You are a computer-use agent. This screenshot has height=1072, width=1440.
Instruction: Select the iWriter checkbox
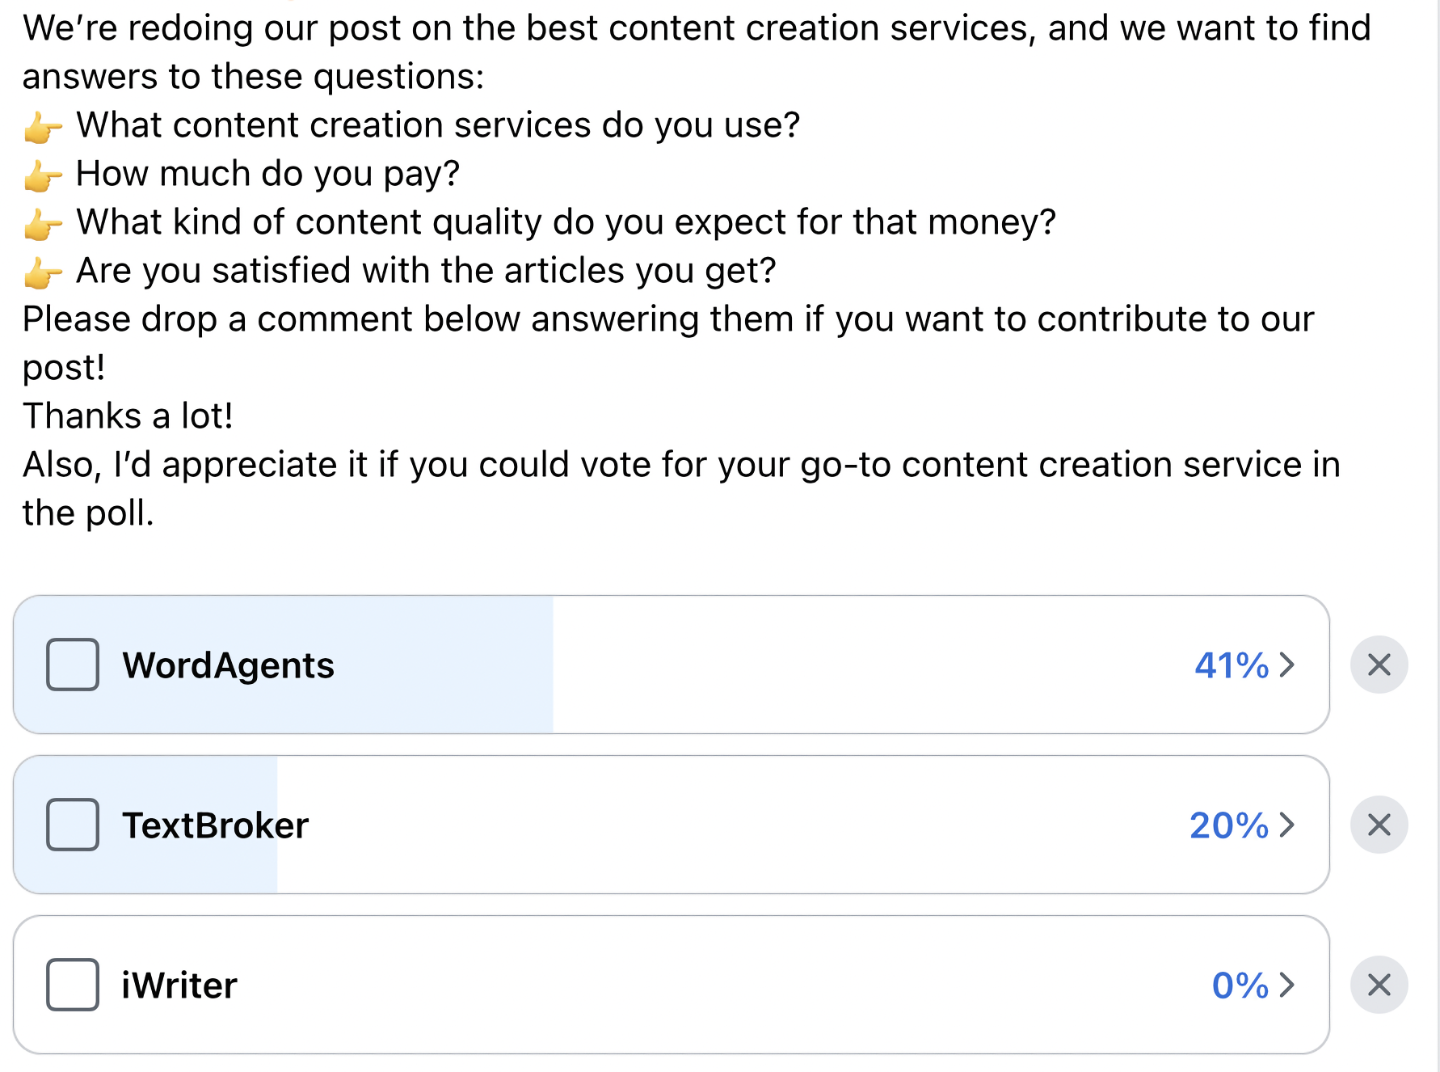click(x=73, y=985)
